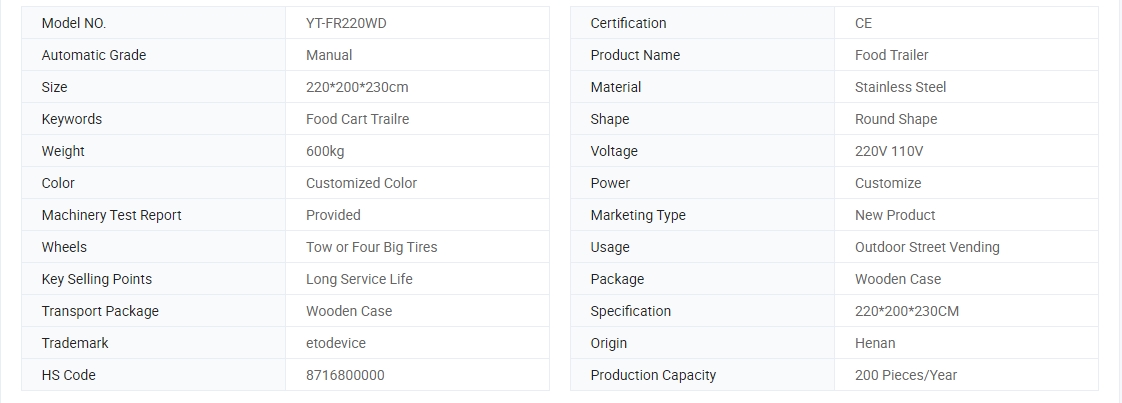Select the HS Code 8716800000
Viewport: 1122px width, 403px height.
click(x=345, y=375)
